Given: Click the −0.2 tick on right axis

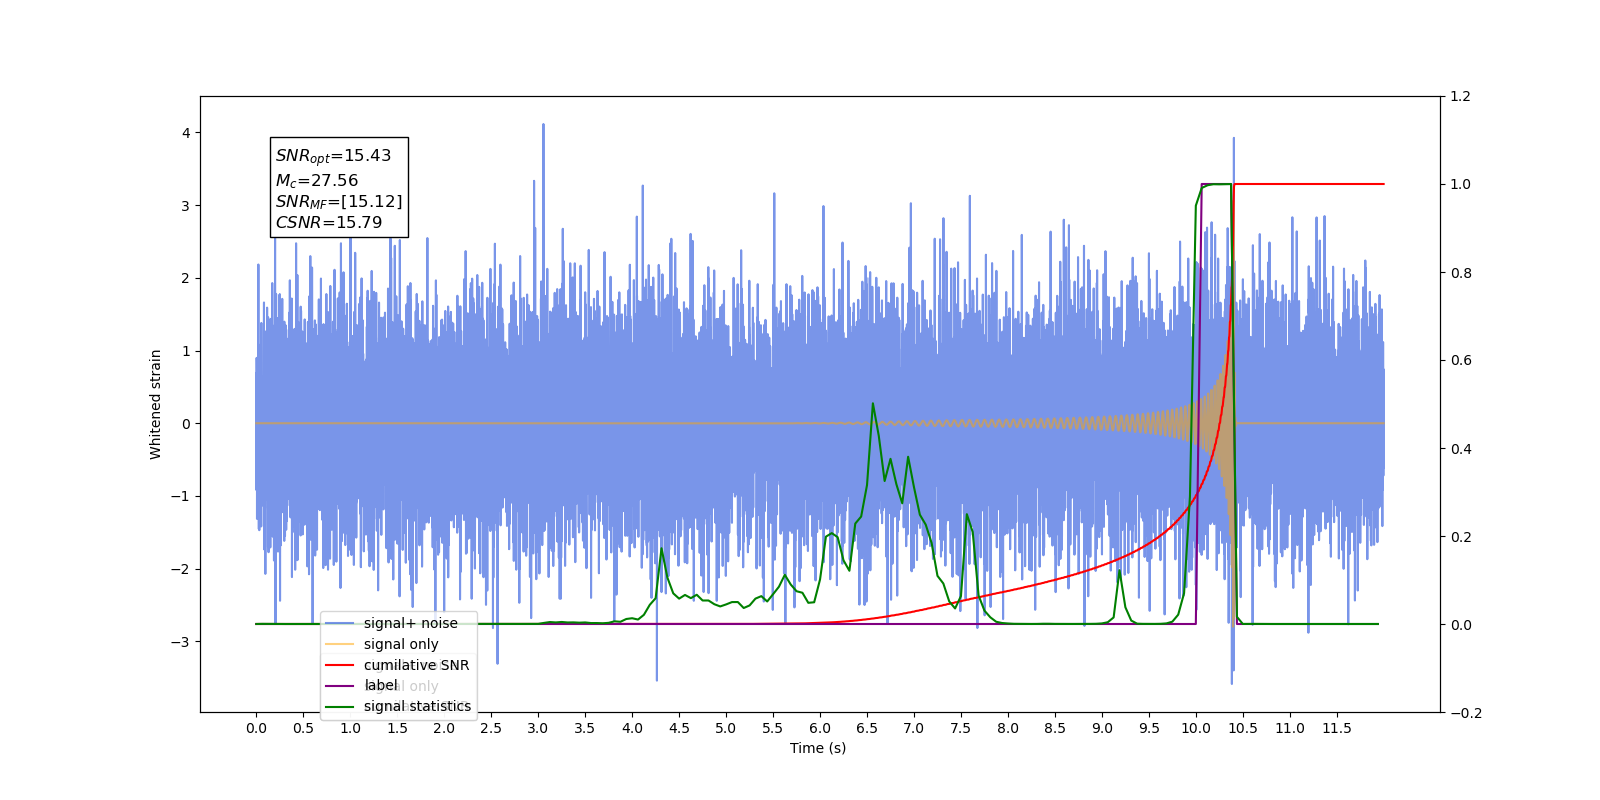Looking at the screenshot, I should [1464, 713].
